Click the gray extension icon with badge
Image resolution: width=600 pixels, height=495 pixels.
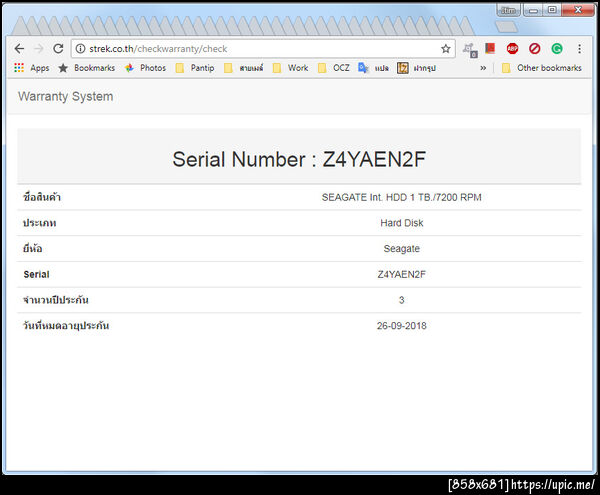(x=470, y=50)
